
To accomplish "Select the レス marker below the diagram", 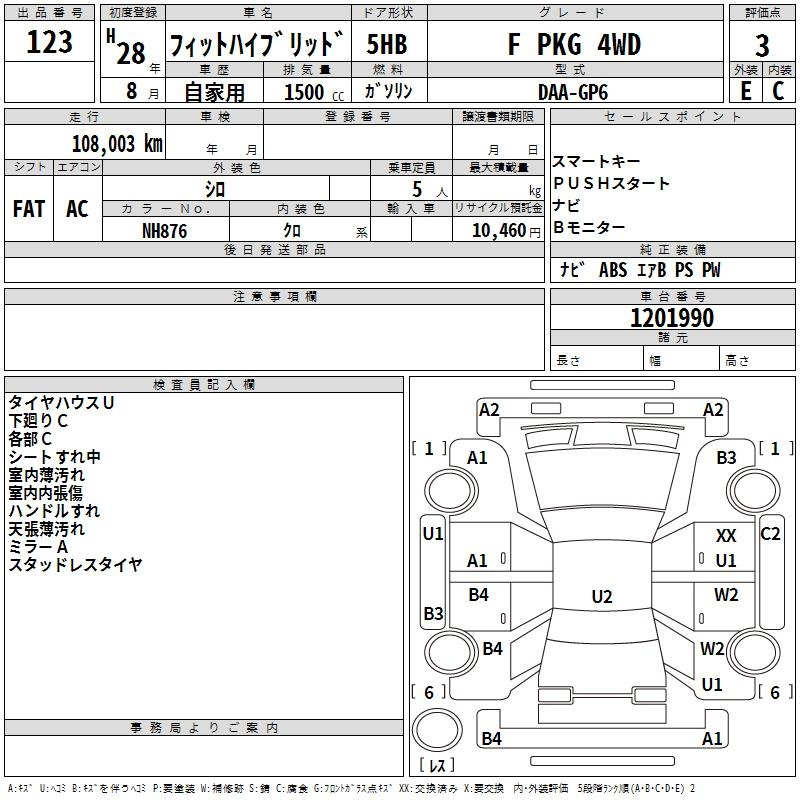I will pos(436,766).
